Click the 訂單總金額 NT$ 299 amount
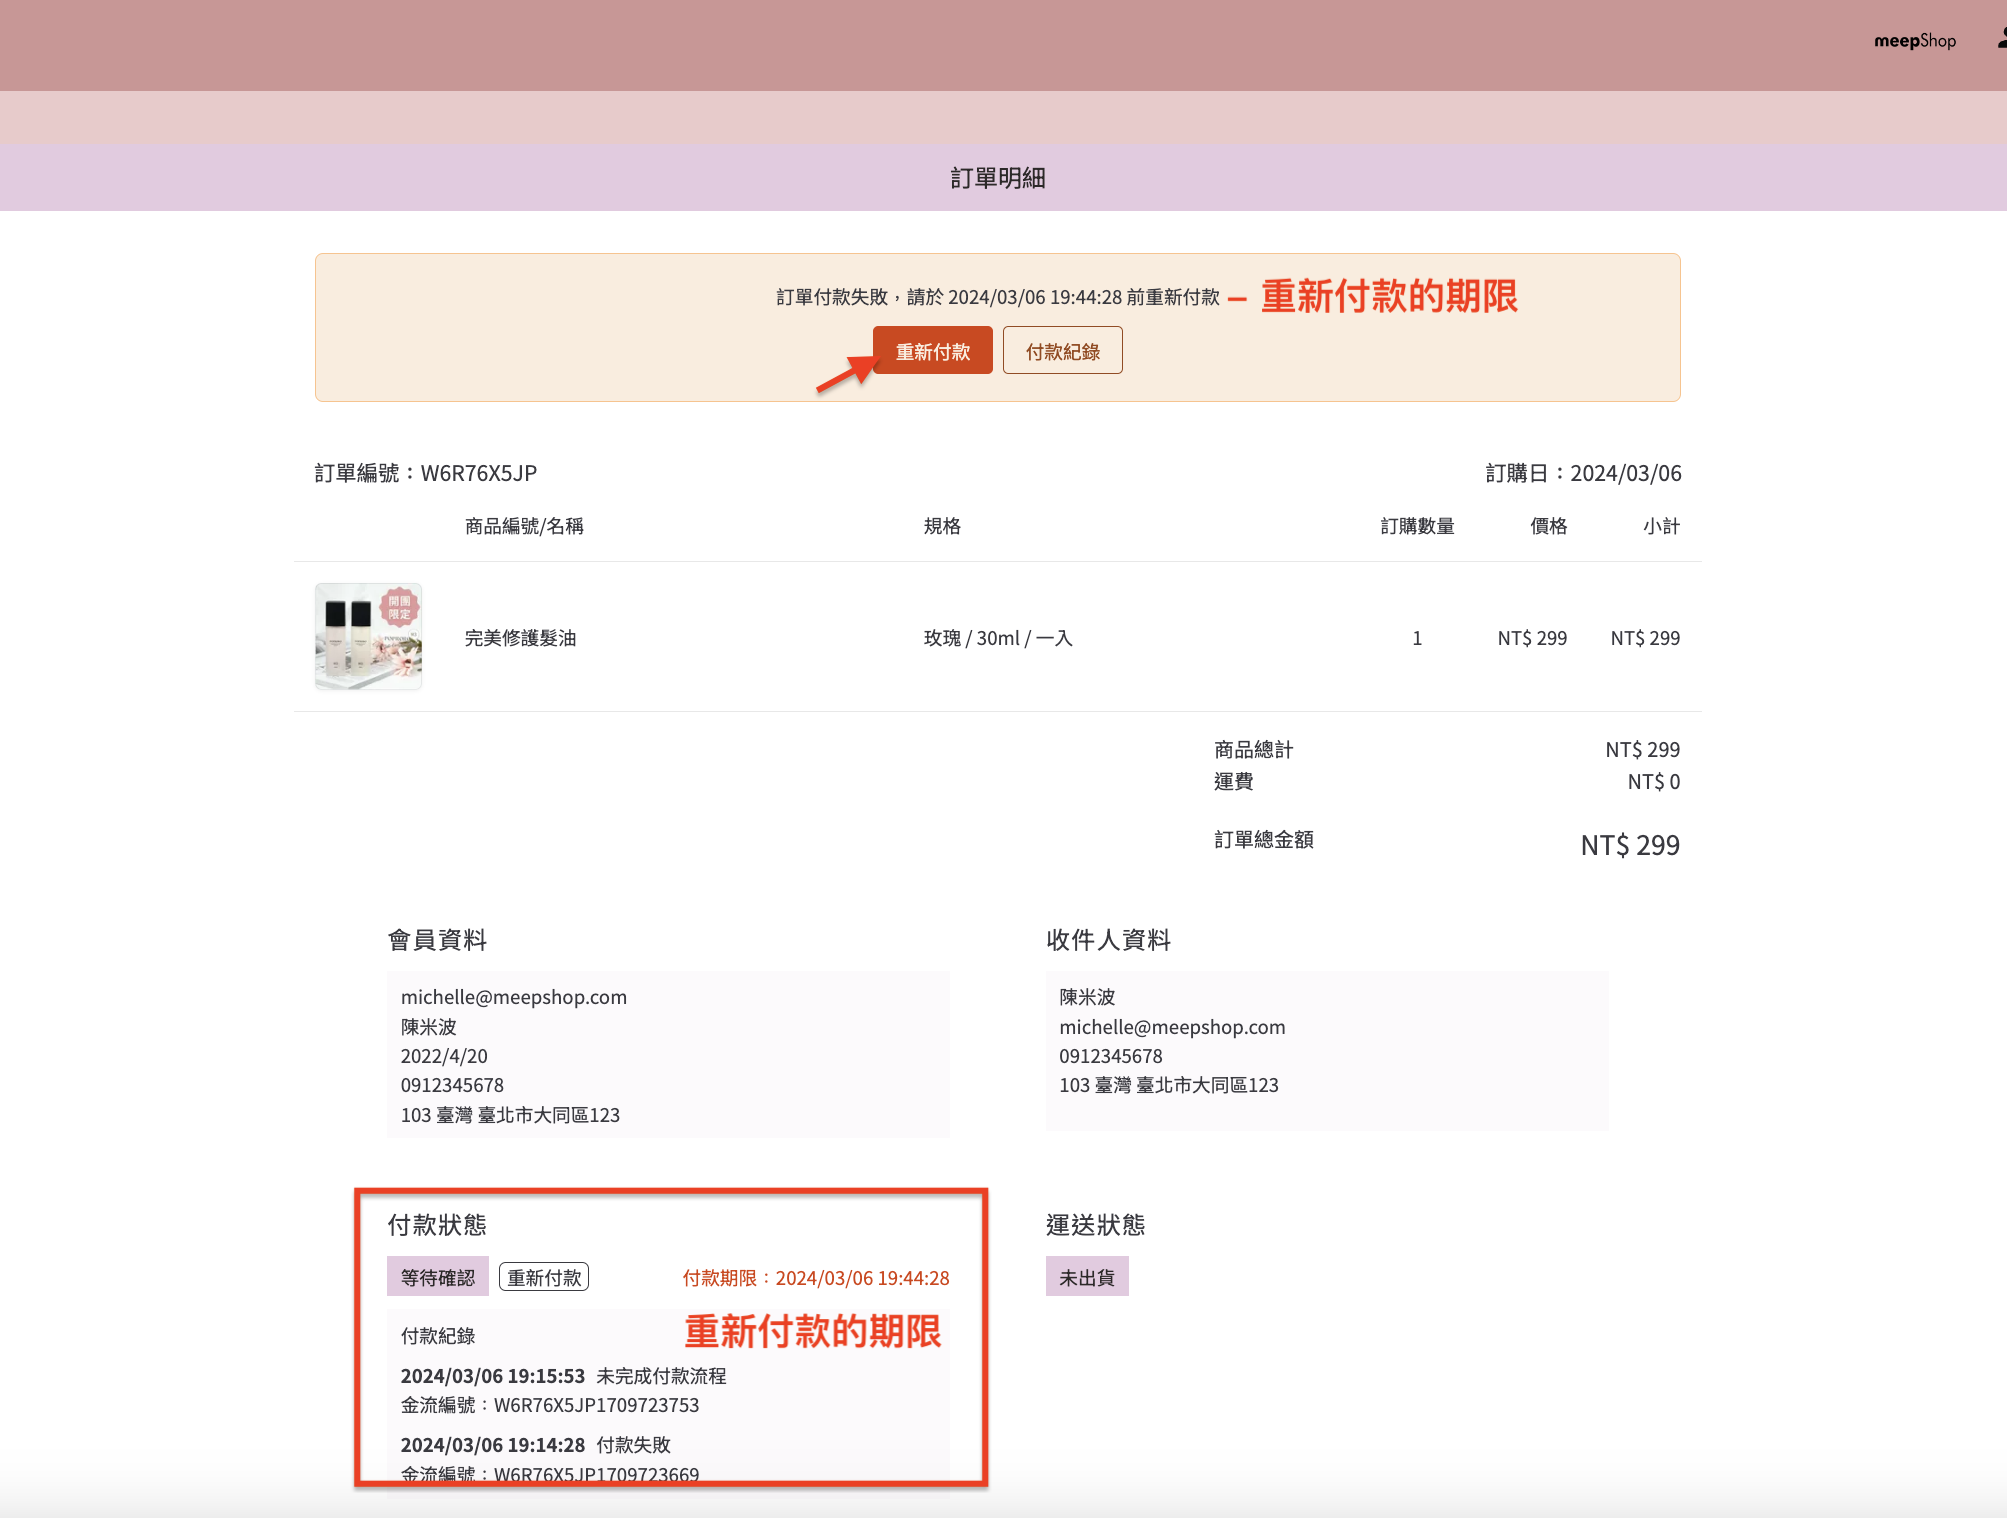The width and height of the screenshot is (2007, 1518). [1629, 845]
